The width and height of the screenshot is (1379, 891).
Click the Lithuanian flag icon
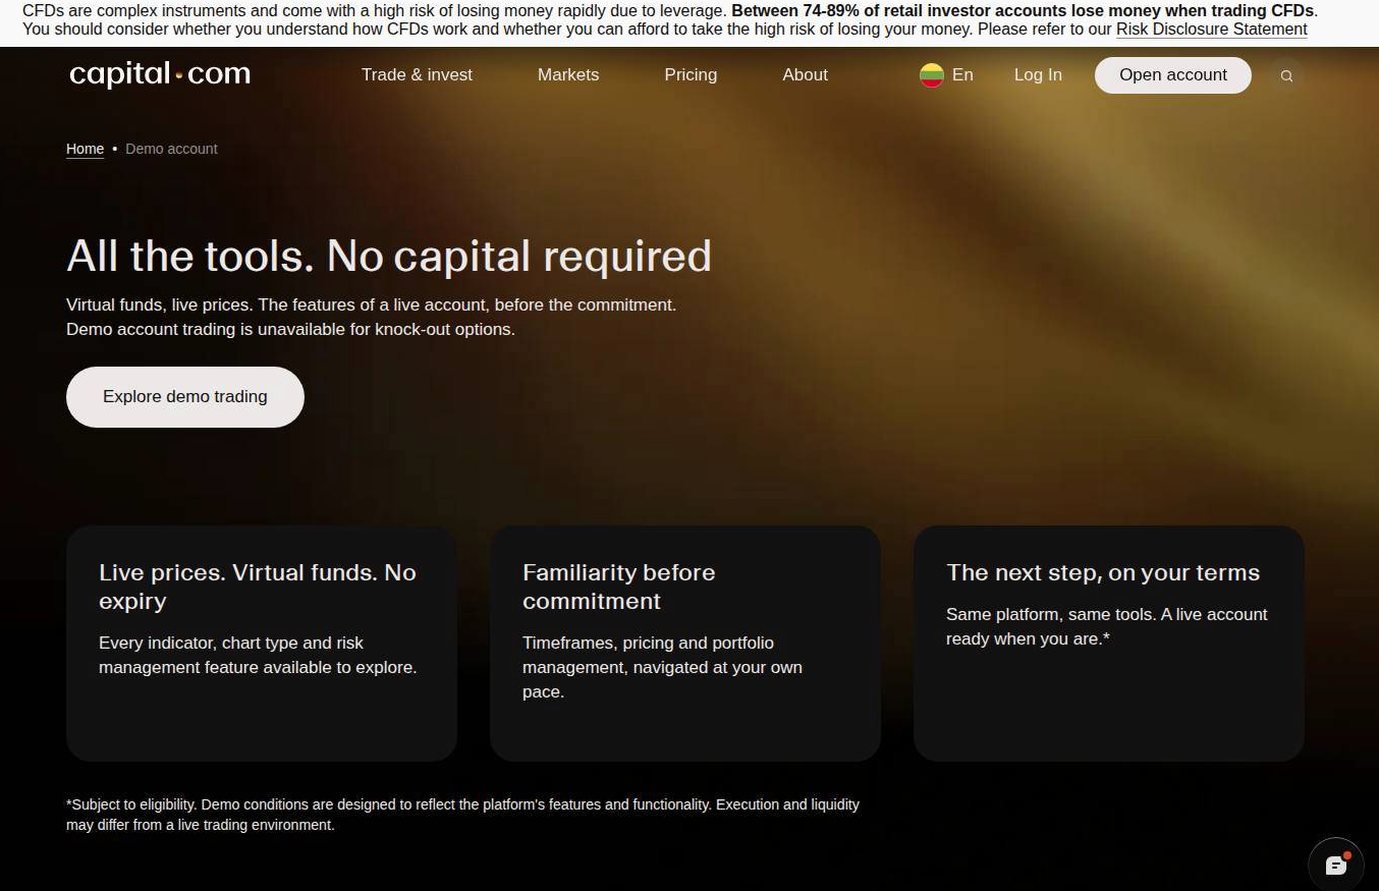click(x=932, y=75)
